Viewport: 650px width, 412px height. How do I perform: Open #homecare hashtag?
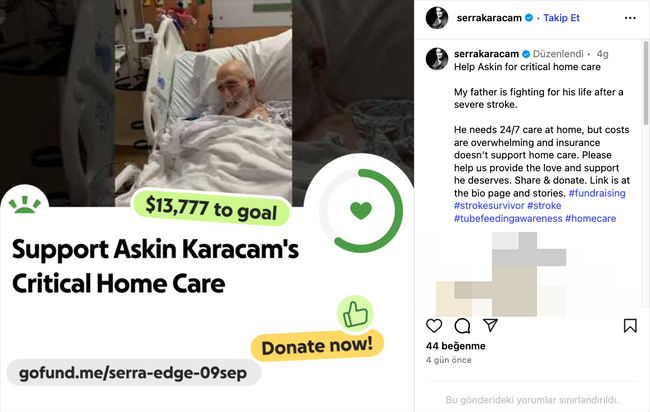pos(590,218)
